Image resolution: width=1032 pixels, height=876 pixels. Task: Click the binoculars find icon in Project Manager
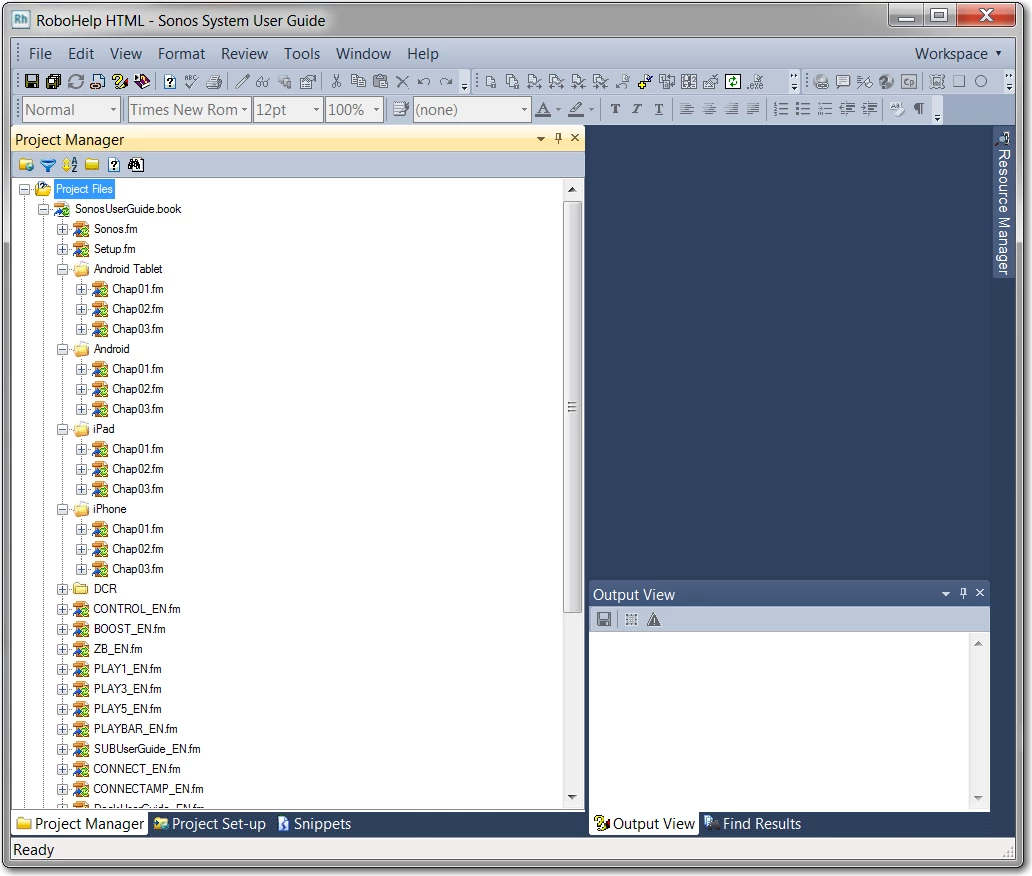click(x=136, y=165)
